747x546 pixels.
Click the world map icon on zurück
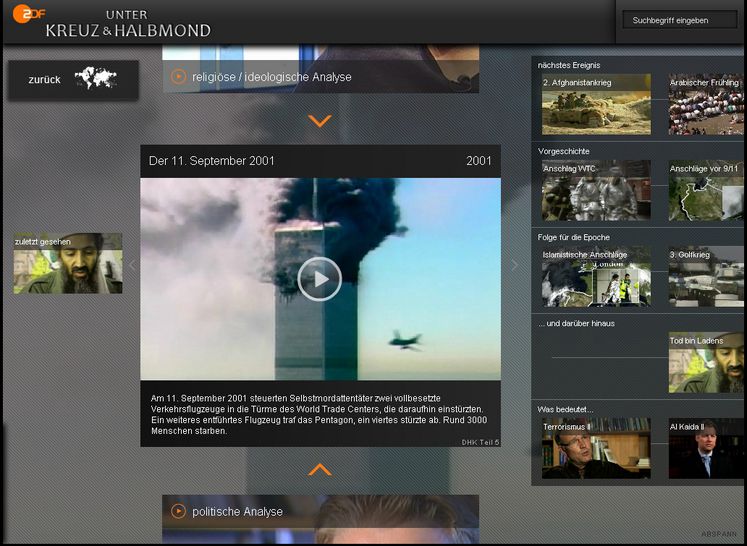pos(96,78)
